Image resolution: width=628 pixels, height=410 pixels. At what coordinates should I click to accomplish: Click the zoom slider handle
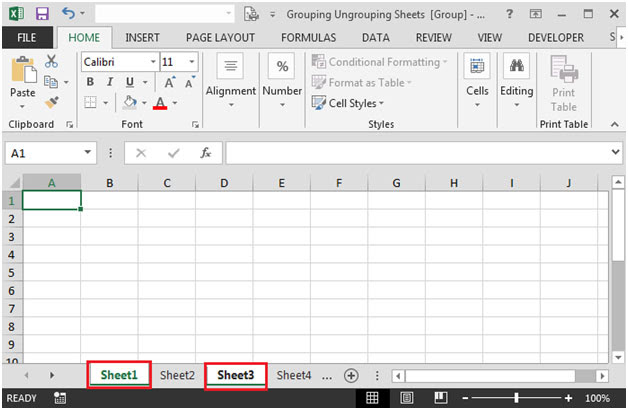pyautogui.click(x=516, y=398)
